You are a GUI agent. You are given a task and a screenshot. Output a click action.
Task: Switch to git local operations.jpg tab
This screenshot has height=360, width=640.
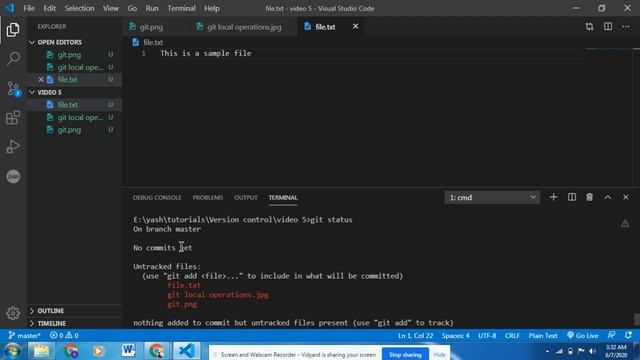point(244,27)
